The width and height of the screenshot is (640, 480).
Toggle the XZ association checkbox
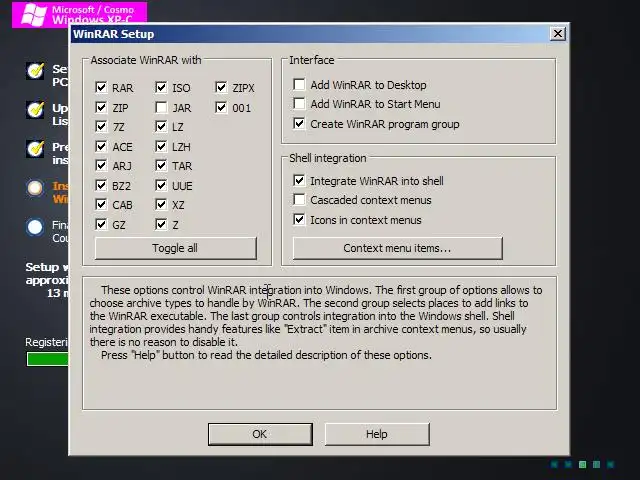pos(161,204)
